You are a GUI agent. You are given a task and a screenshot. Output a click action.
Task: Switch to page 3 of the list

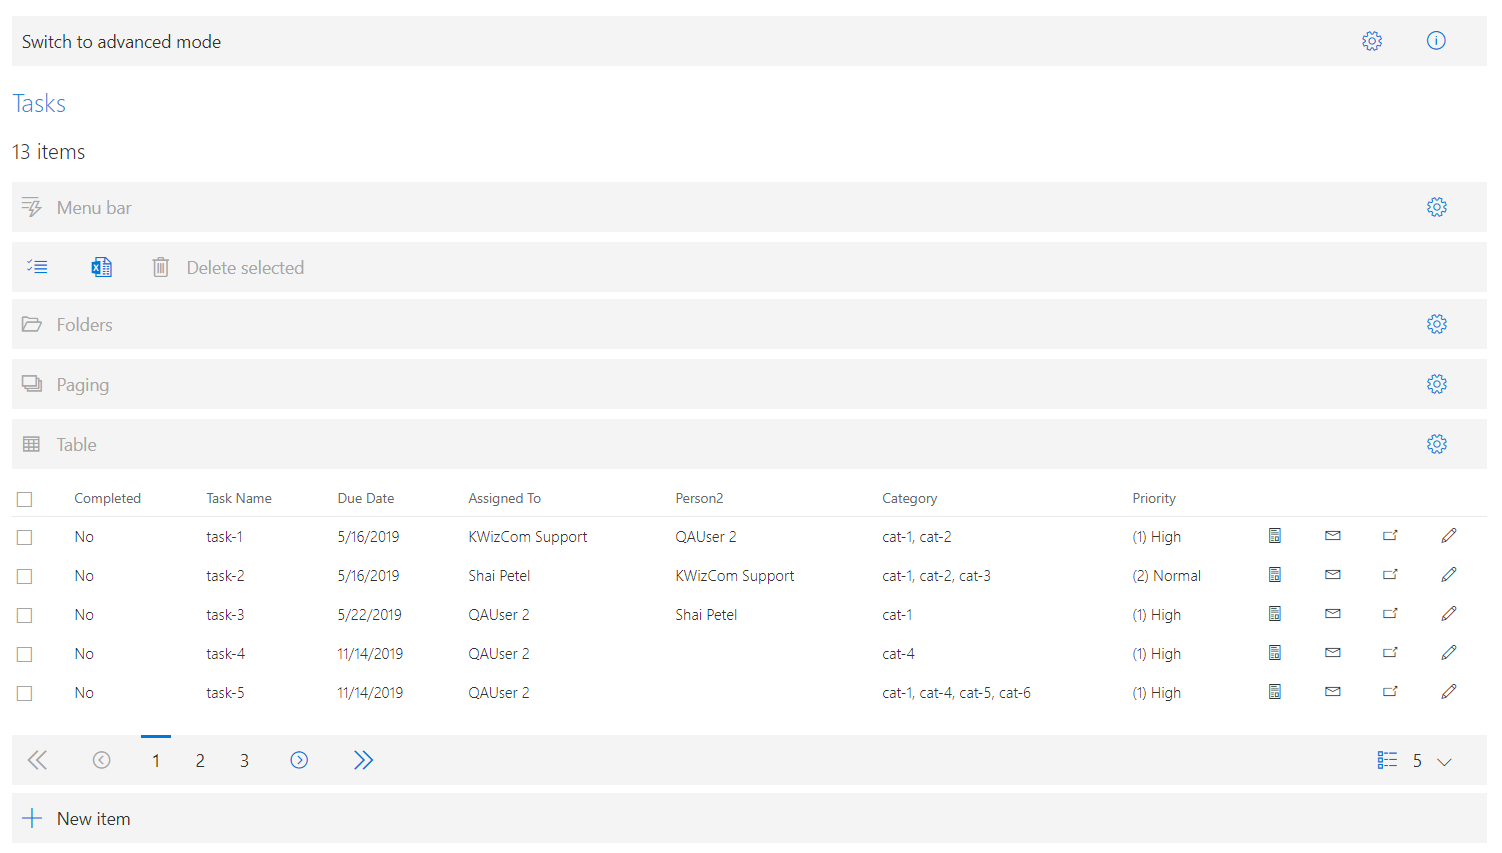point(244,760)
